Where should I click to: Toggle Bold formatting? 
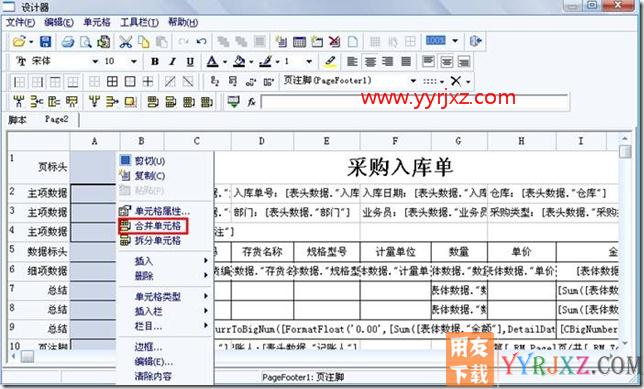pos(155,62)
